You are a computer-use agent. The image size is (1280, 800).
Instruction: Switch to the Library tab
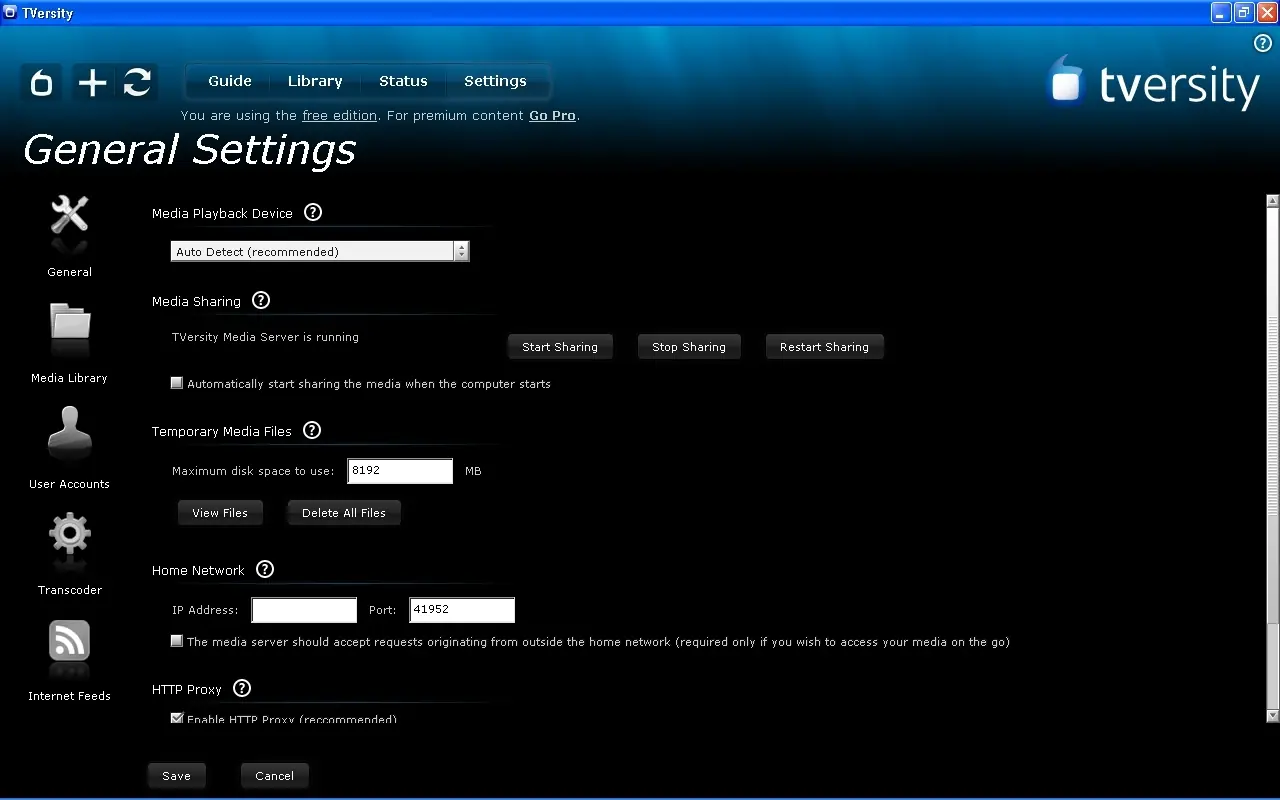(x=315, y=81)
